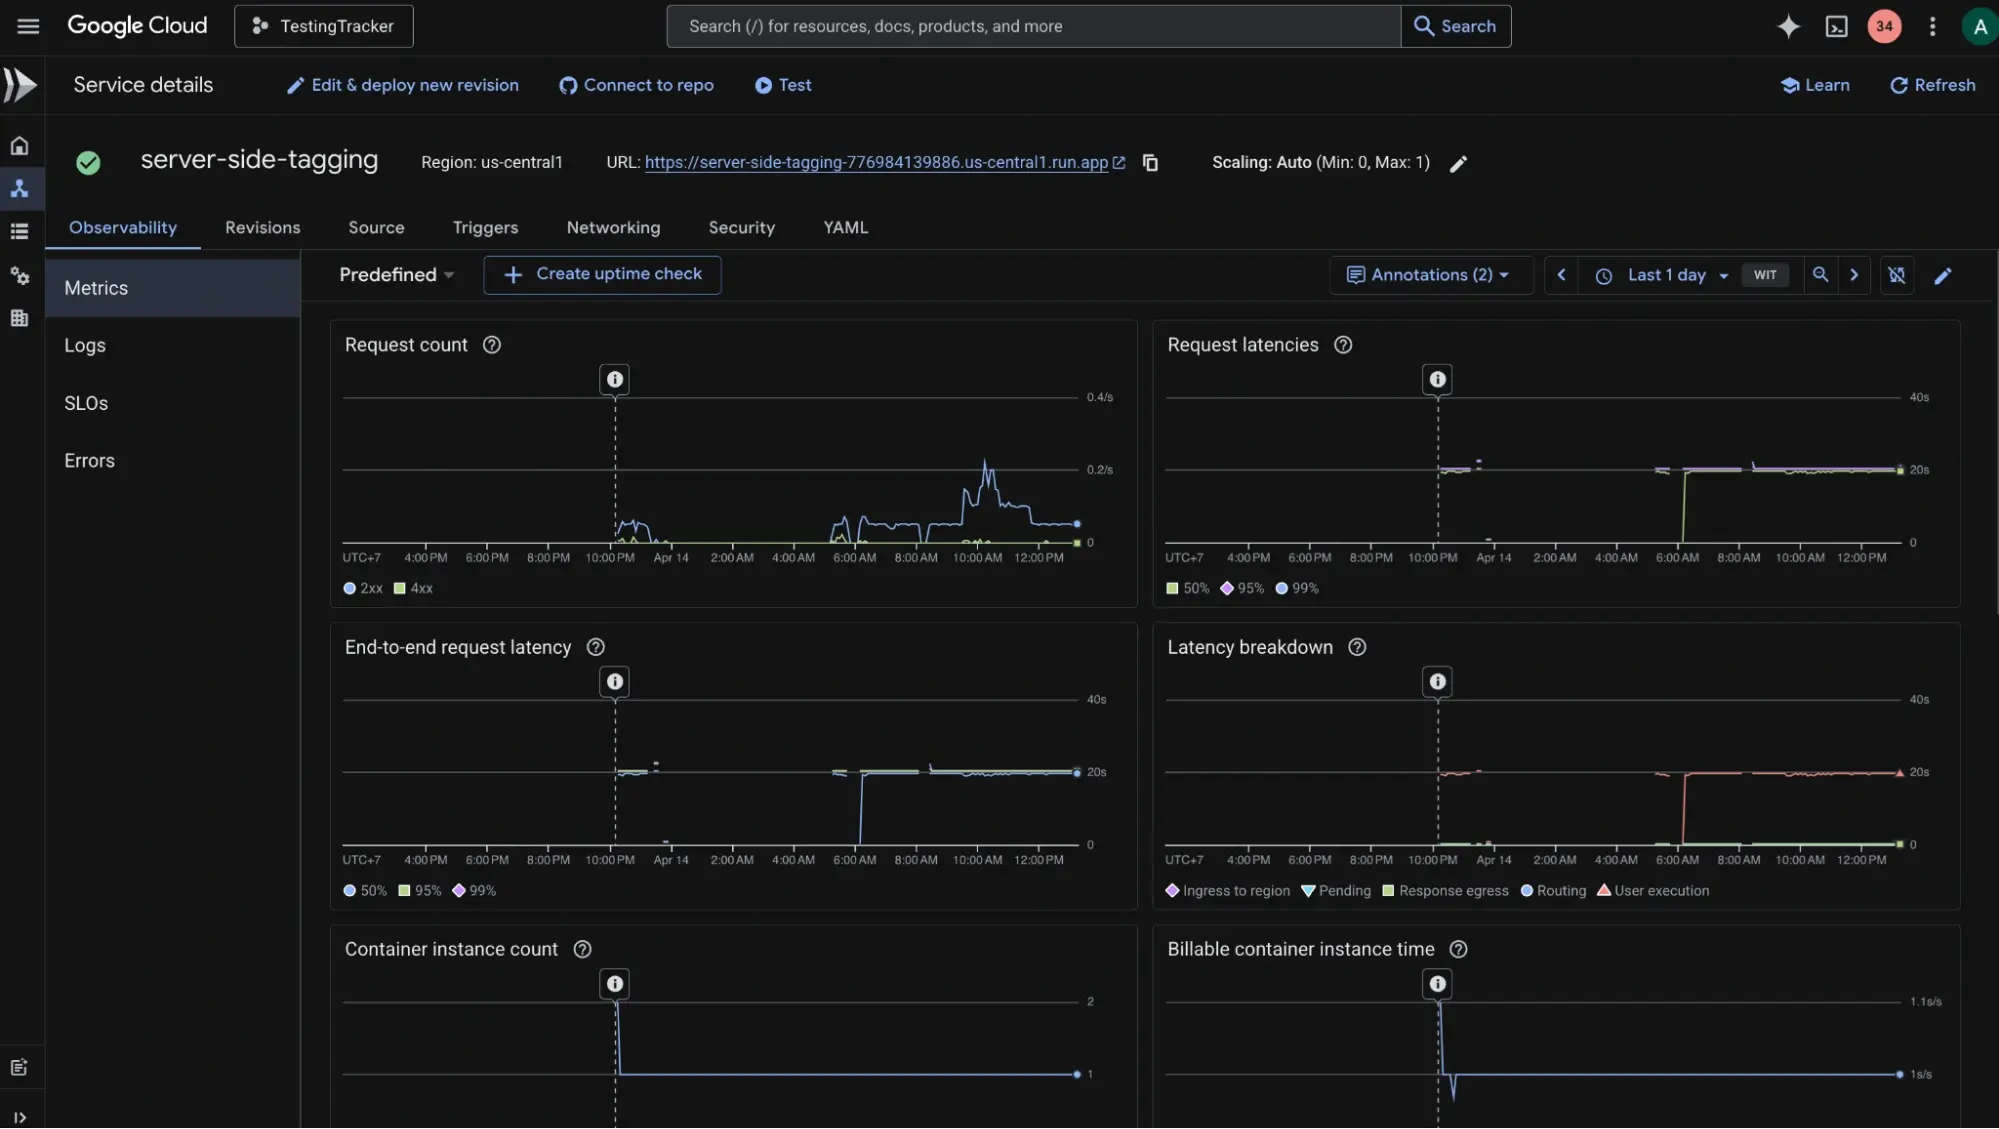Viewport: 1999px width, 1129px height.
Task: Toggle Pending legend item in Latency breakdown
Action: [1336, 891]
